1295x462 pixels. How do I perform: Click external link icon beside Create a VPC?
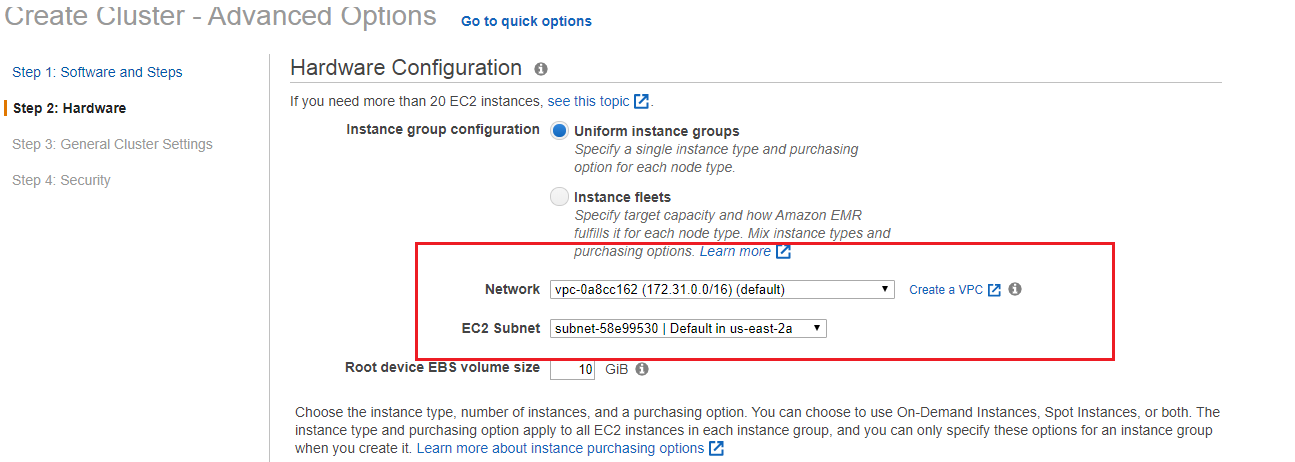point(994,290)
